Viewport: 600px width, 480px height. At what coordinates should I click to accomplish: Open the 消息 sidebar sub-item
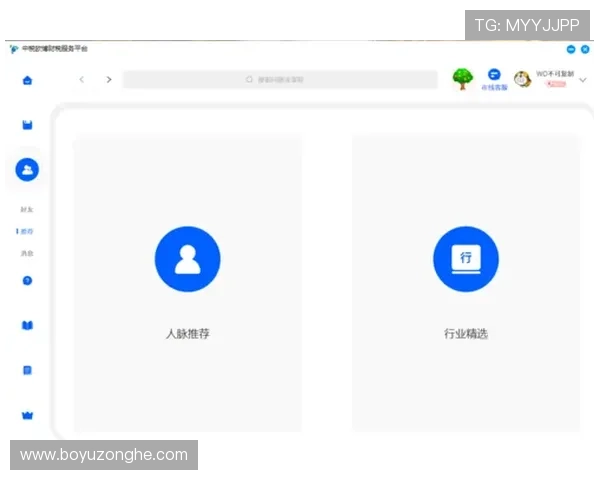tap(27, 253)
